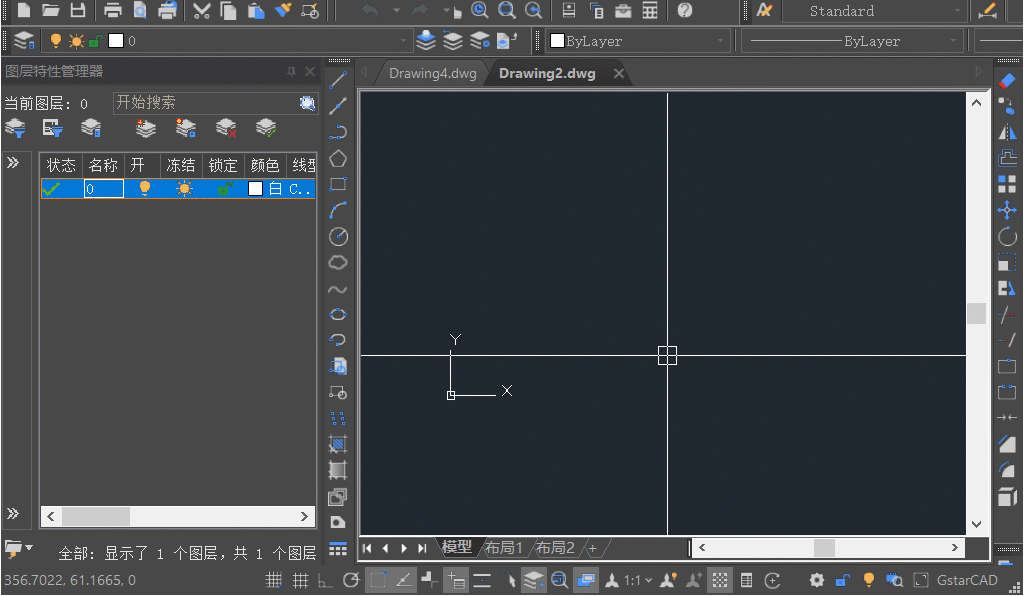Toggle the lock state of layer 0
The image size is (1024, 596).
point(226,189)
